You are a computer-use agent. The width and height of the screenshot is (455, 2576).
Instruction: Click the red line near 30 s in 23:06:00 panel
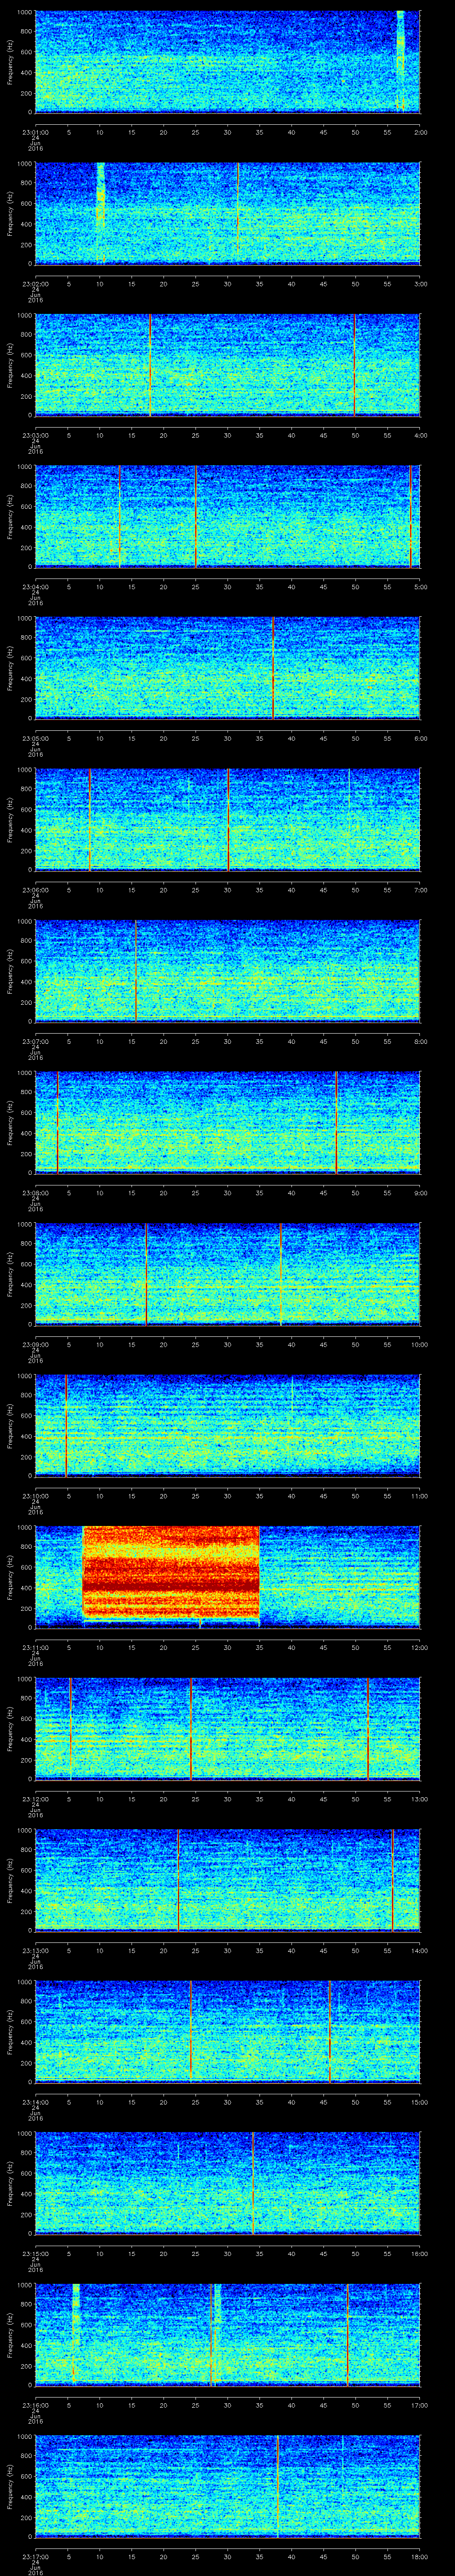pos(228,820)
